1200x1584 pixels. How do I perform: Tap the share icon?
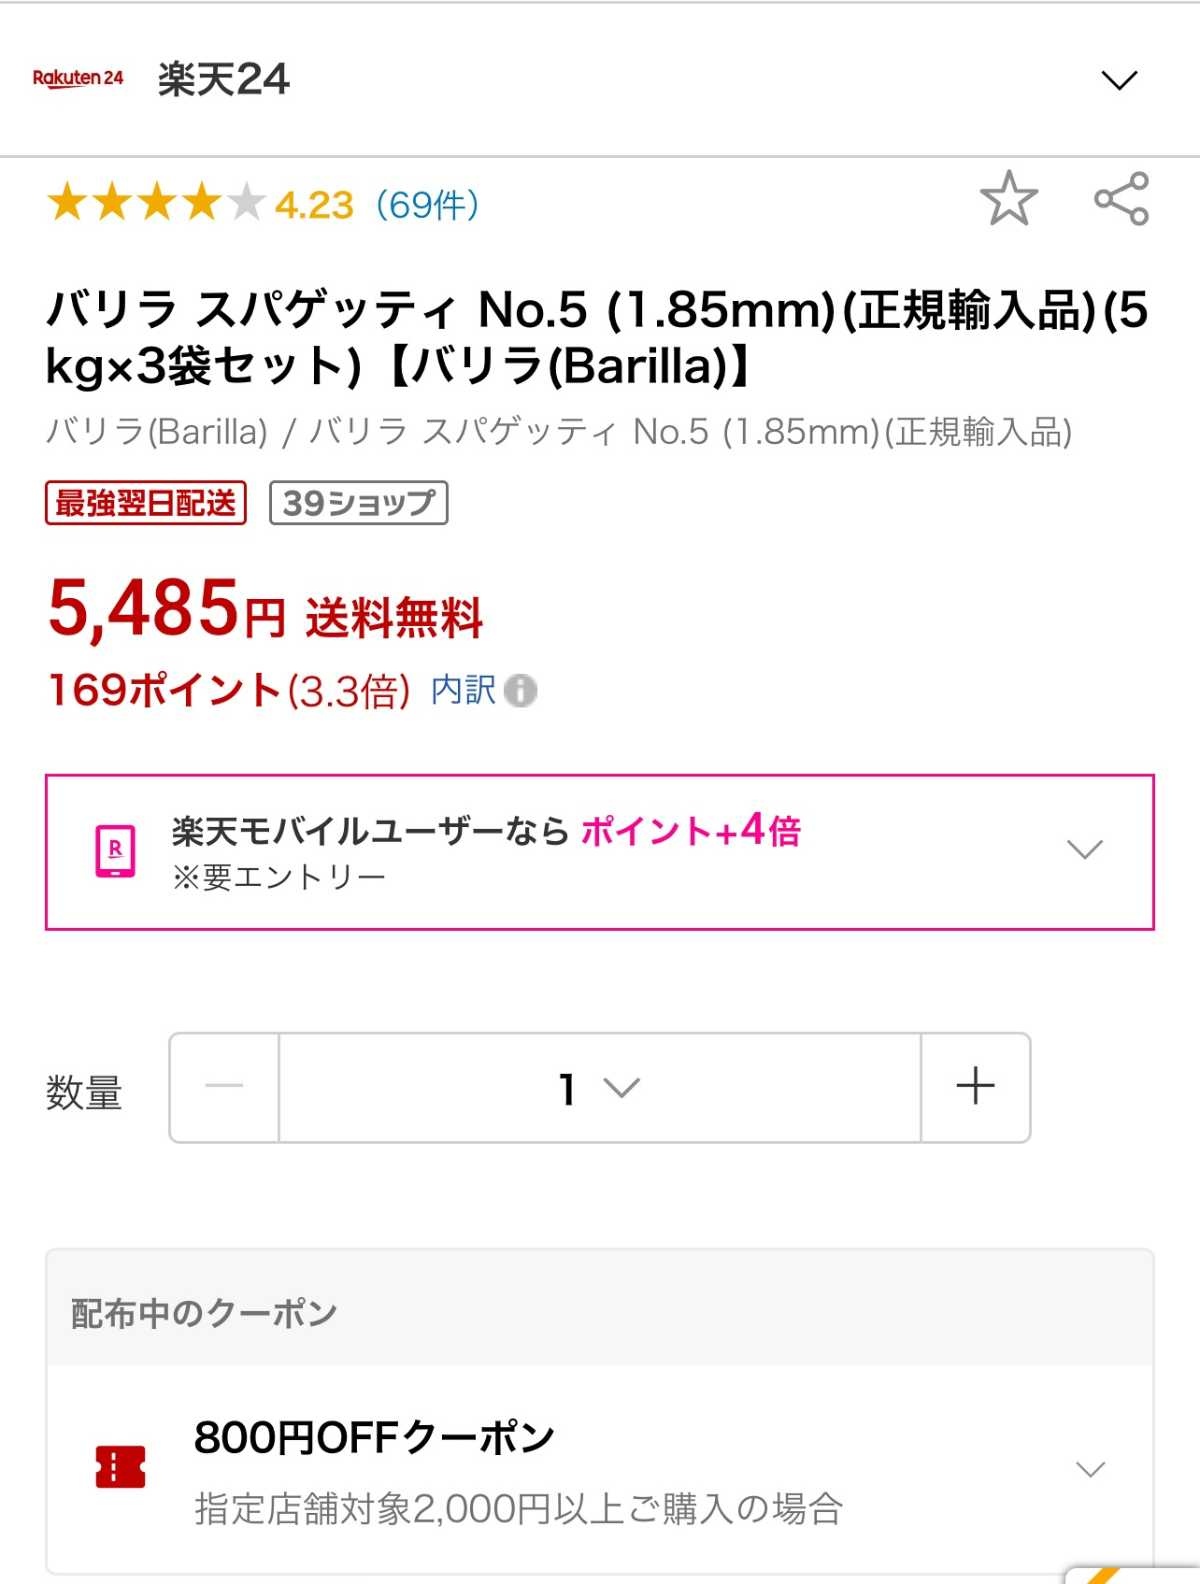coord(1121,198)
